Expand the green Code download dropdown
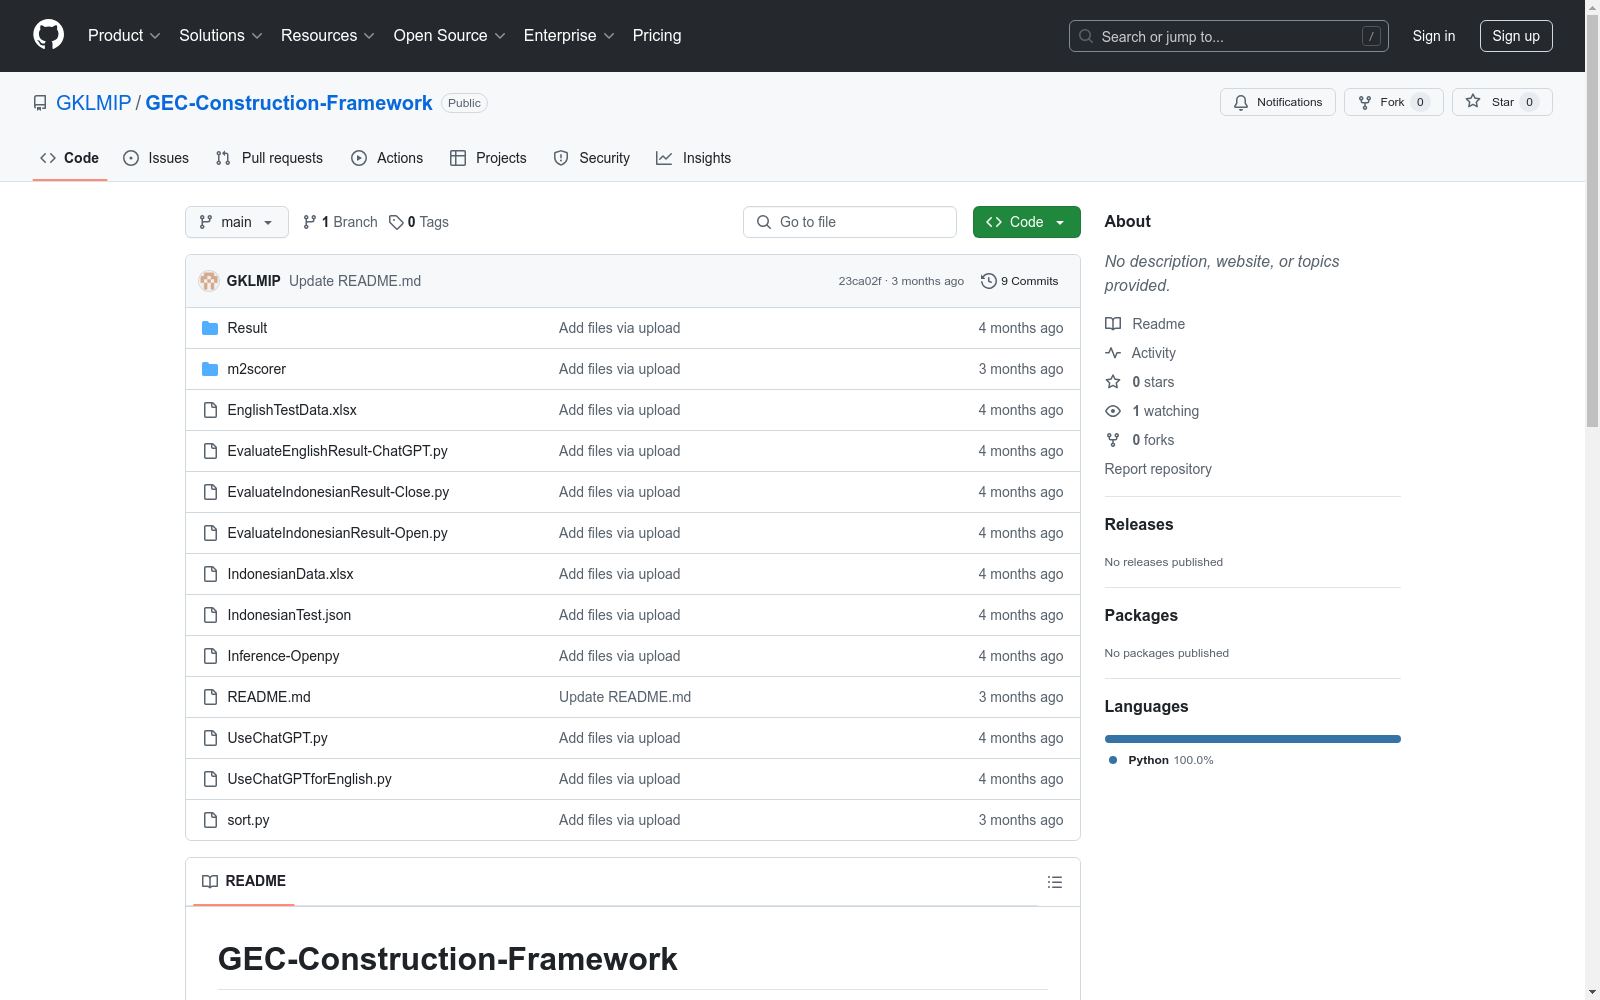This screenshot has height=1000, width=1600. point(1026,222)
